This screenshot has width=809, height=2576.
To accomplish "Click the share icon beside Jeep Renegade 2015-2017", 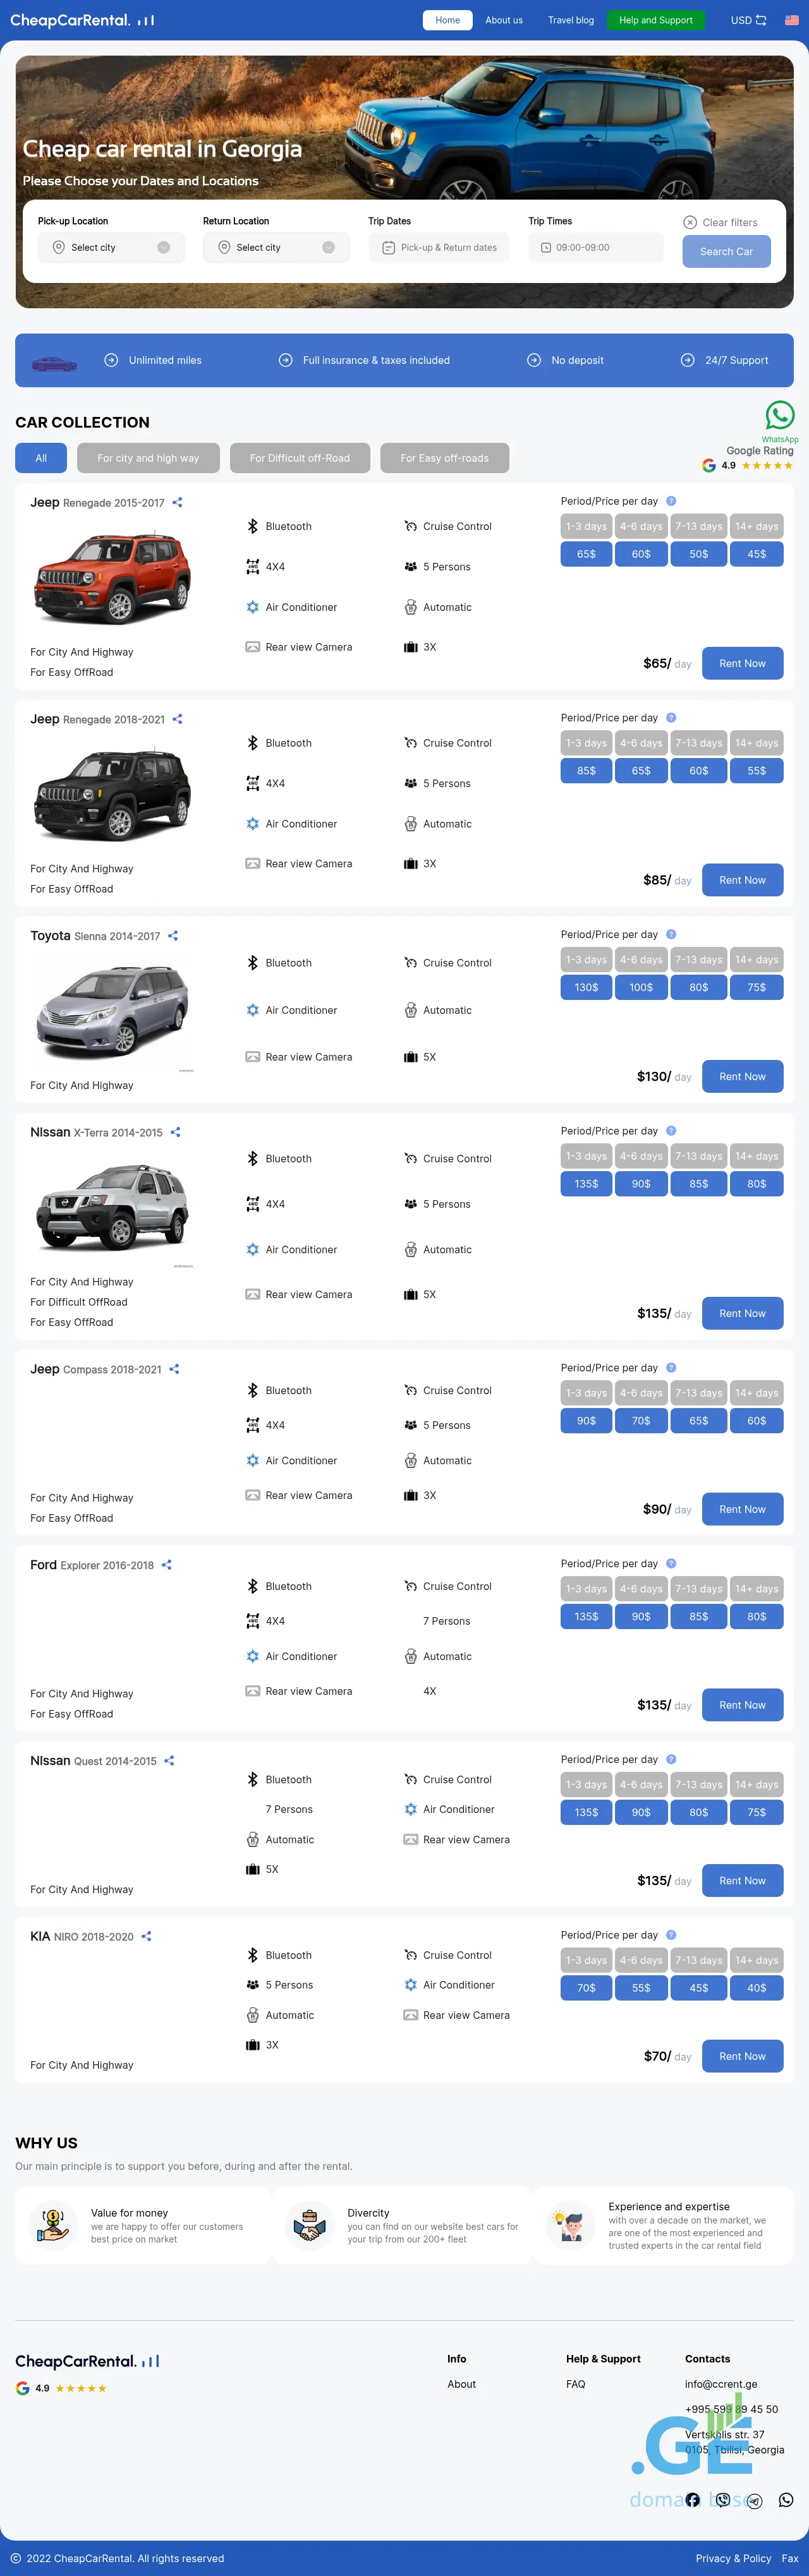I will (177, 503).
